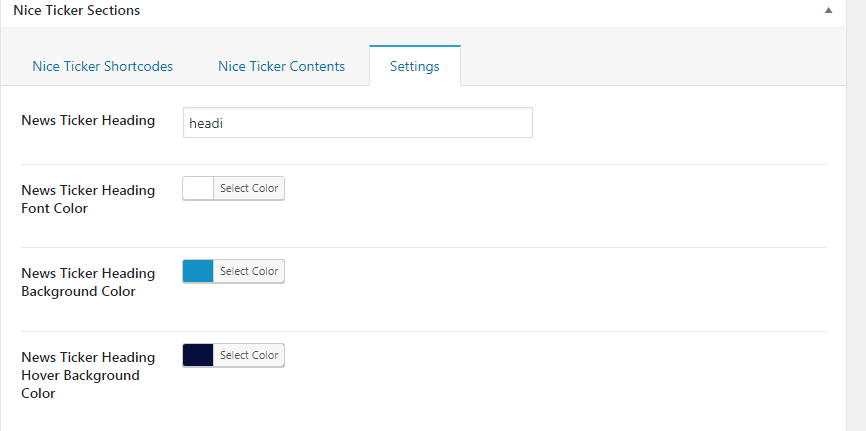The height and width of the screenshot is (431, 866).
Task: Click the blue Heading Background Color swatch
Action: (198, 272)
